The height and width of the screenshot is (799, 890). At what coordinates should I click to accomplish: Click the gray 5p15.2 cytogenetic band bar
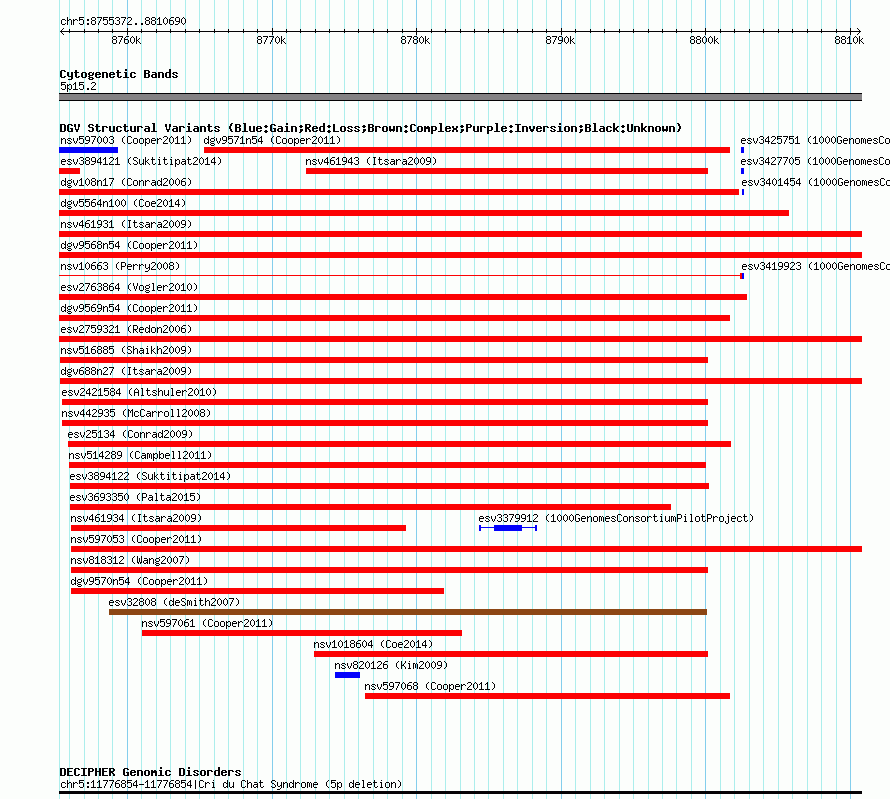tap(460, 97)
